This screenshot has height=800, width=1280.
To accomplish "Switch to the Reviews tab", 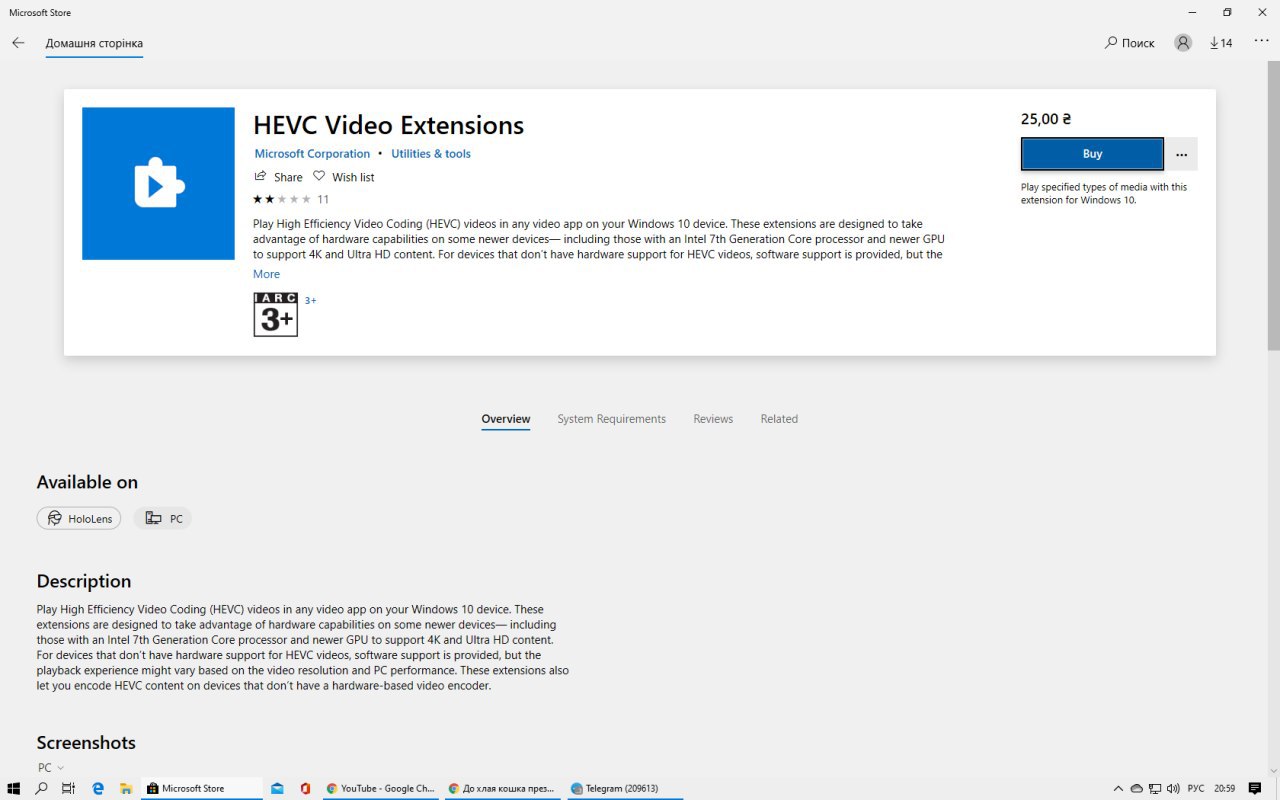I will click(713, 419).
